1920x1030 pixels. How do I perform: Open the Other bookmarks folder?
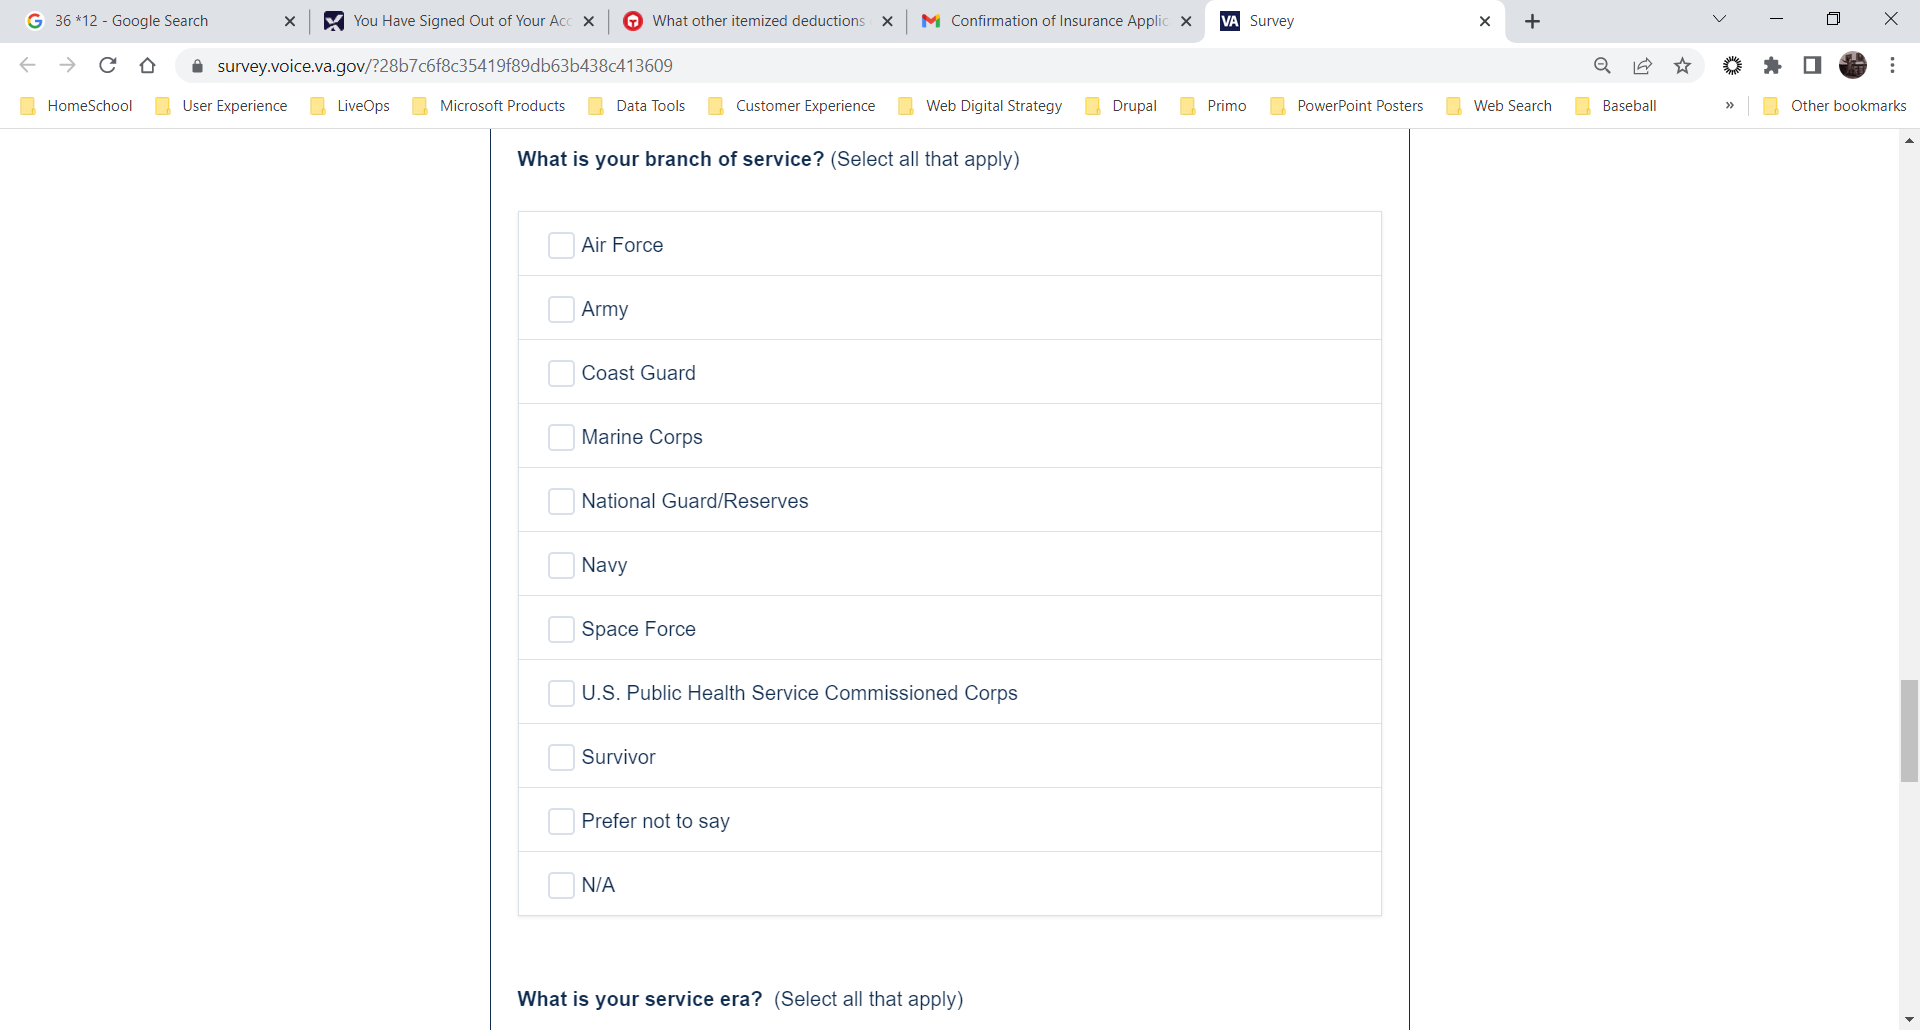(1835, 106)
